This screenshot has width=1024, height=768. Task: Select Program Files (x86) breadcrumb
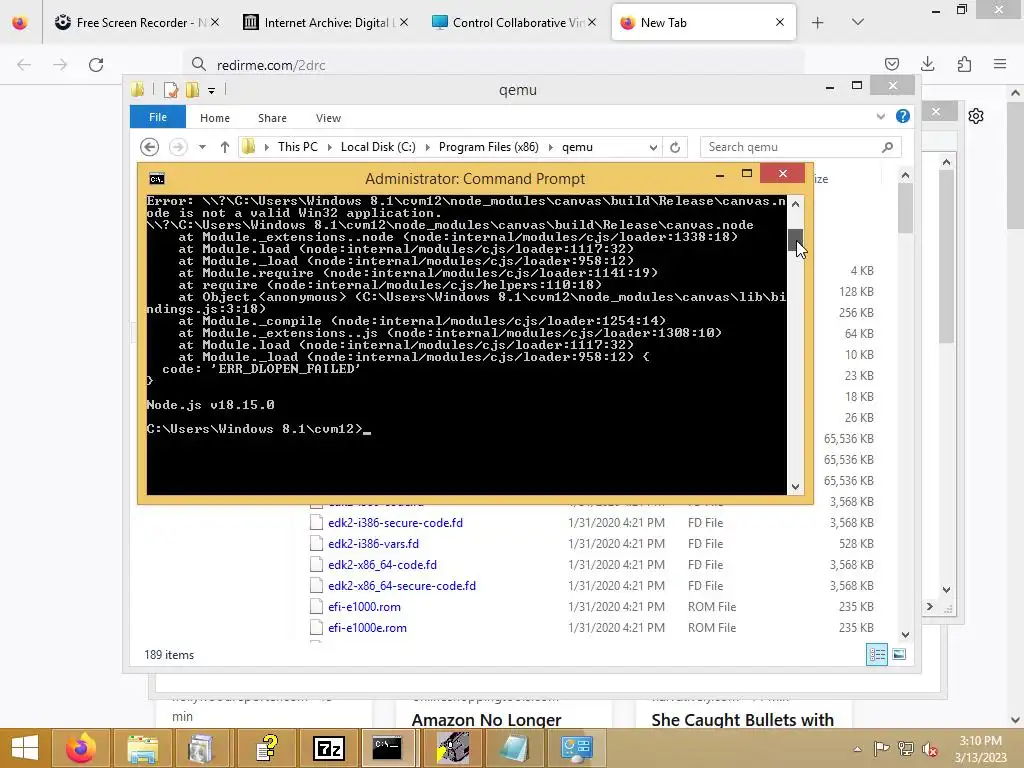tap(488, 147)
